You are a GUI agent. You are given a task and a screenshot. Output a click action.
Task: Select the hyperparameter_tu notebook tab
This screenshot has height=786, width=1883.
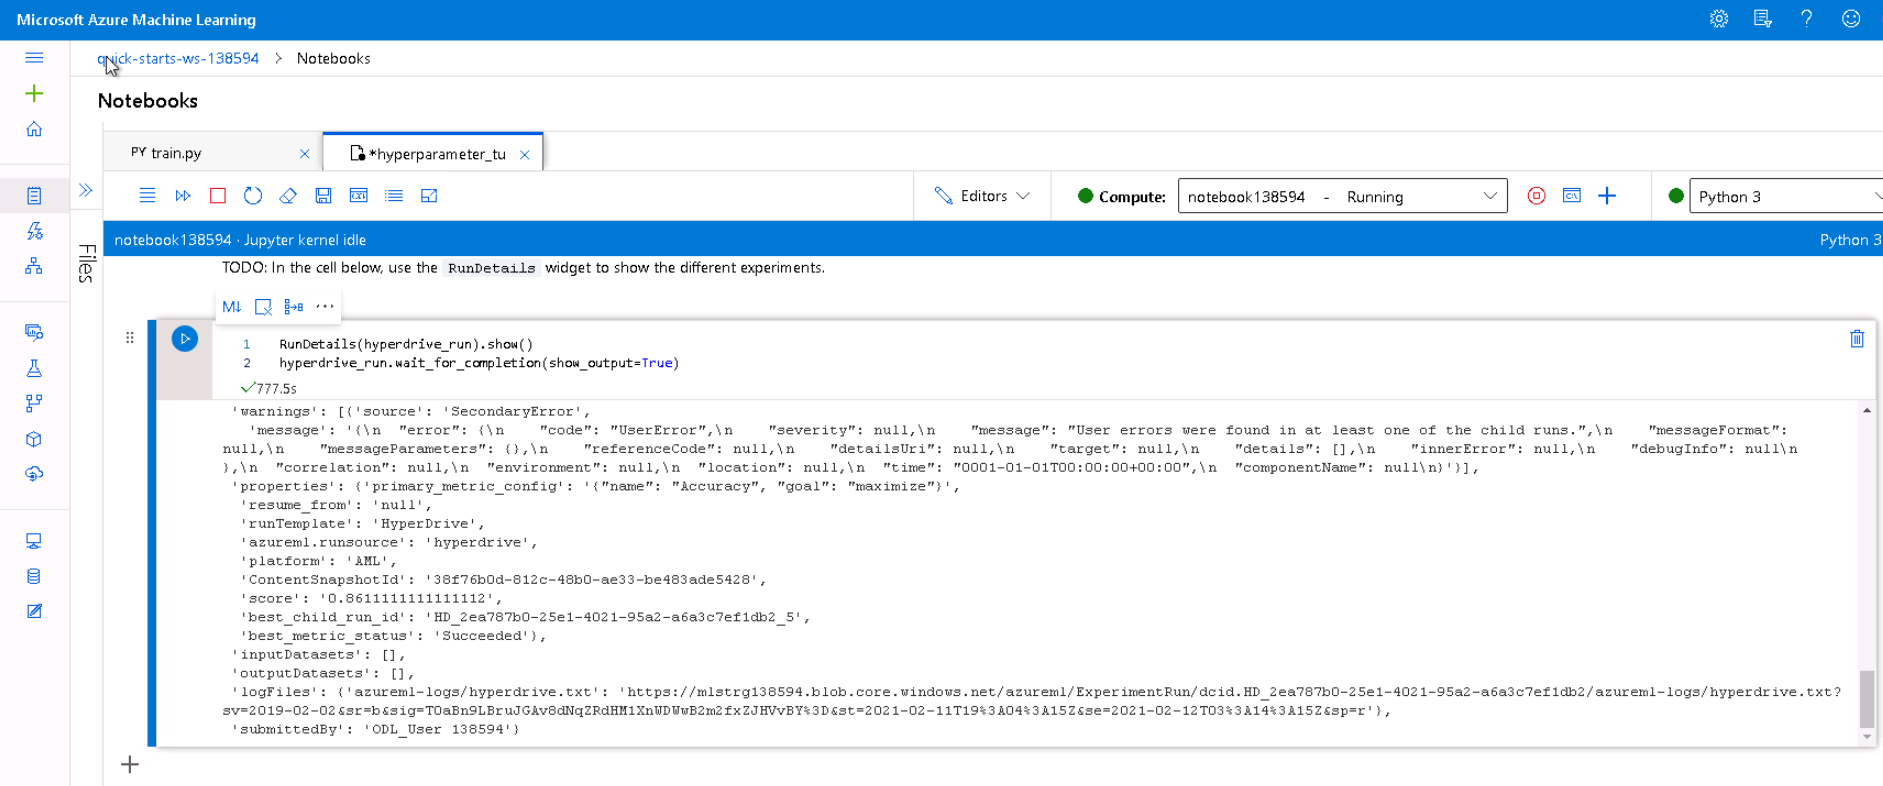[x=433, y=153]
